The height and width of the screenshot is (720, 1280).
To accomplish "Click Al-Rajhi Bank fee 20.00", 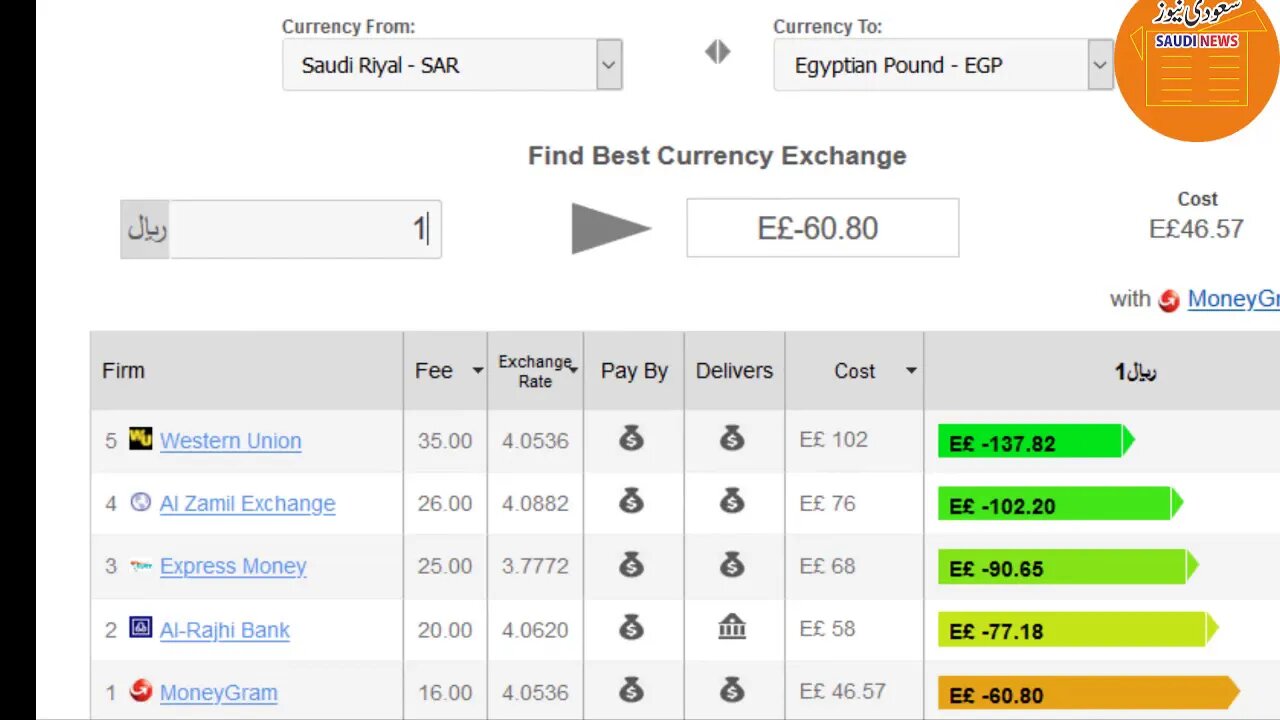I will click(x=445, y=630).
